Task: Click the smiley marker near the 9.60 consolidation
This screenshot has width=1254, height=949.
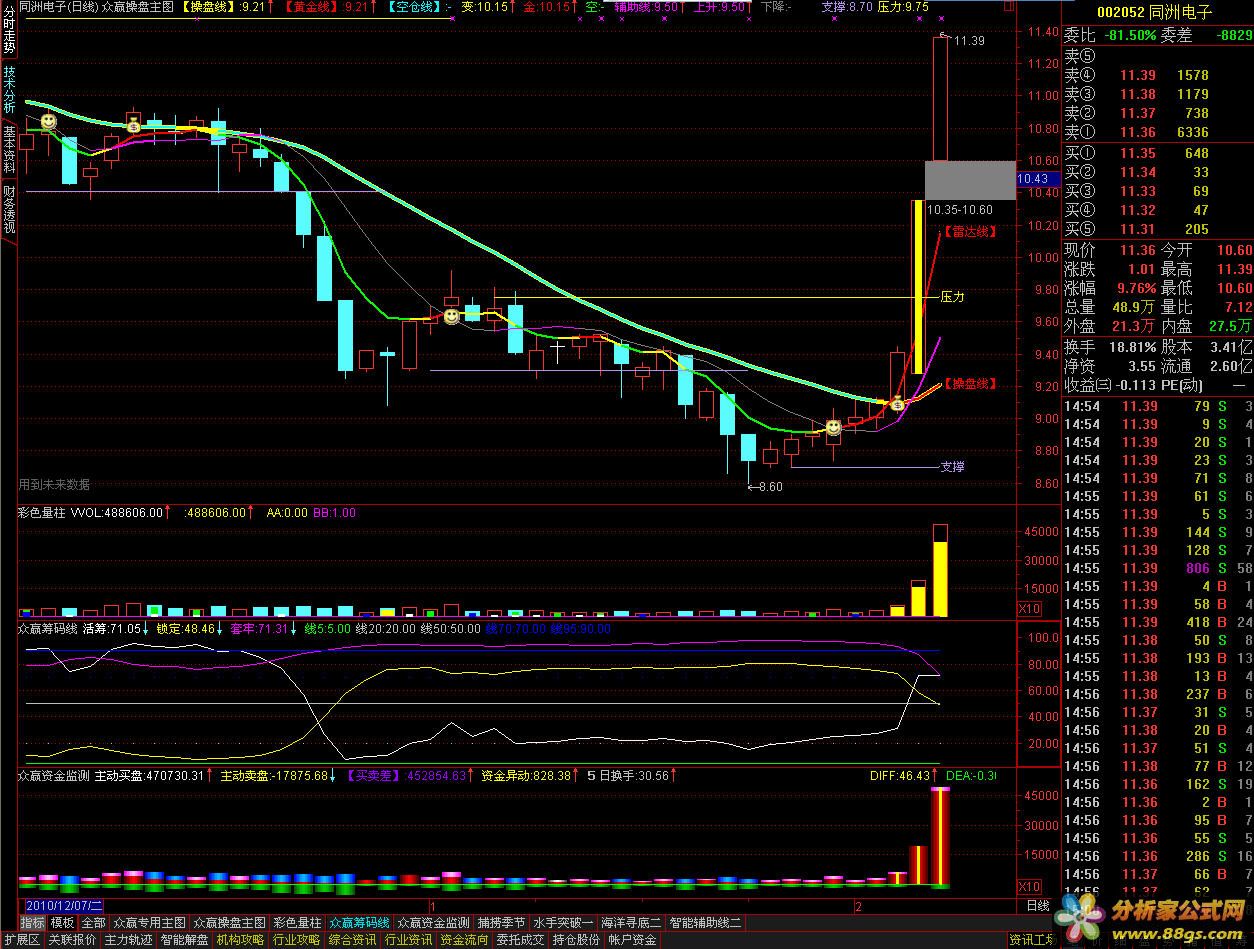Action: 452,316
